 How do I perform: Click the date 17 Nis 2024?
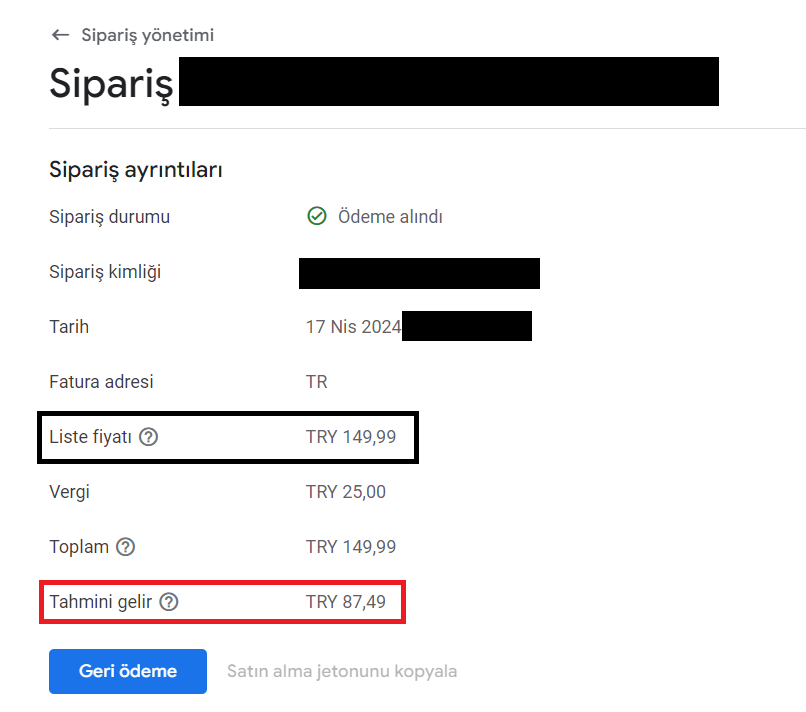click(x=354, y=327)
